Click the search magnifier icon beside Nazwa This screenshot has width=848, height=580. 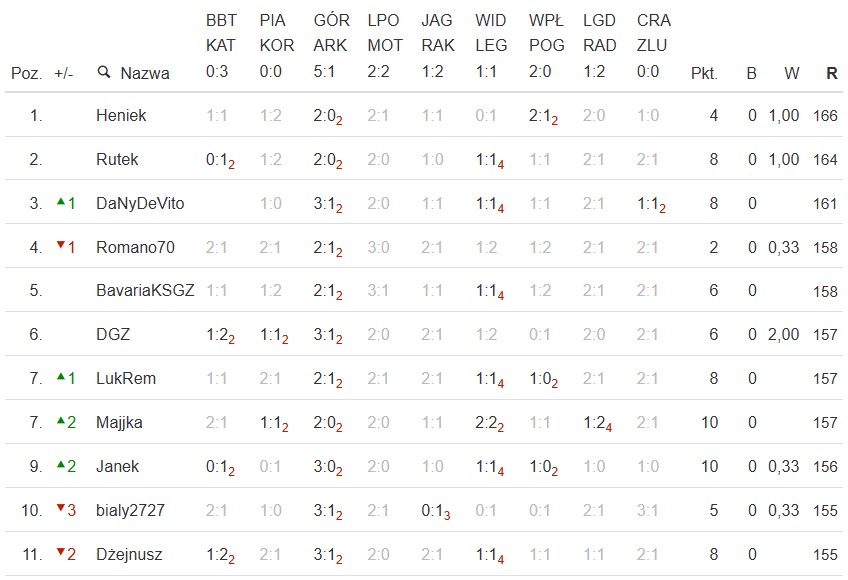pyautogui.click(x=104, y=73)
